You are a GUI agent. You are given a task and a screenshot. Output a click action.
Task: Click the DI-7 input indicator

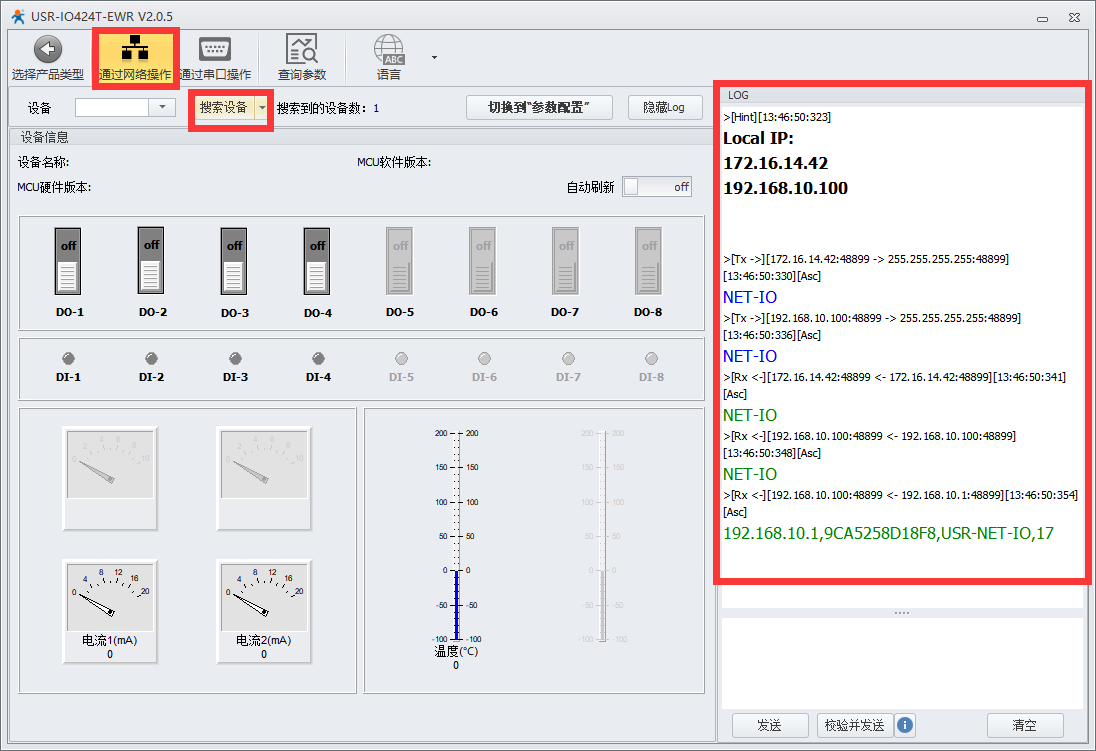(568, 359)
